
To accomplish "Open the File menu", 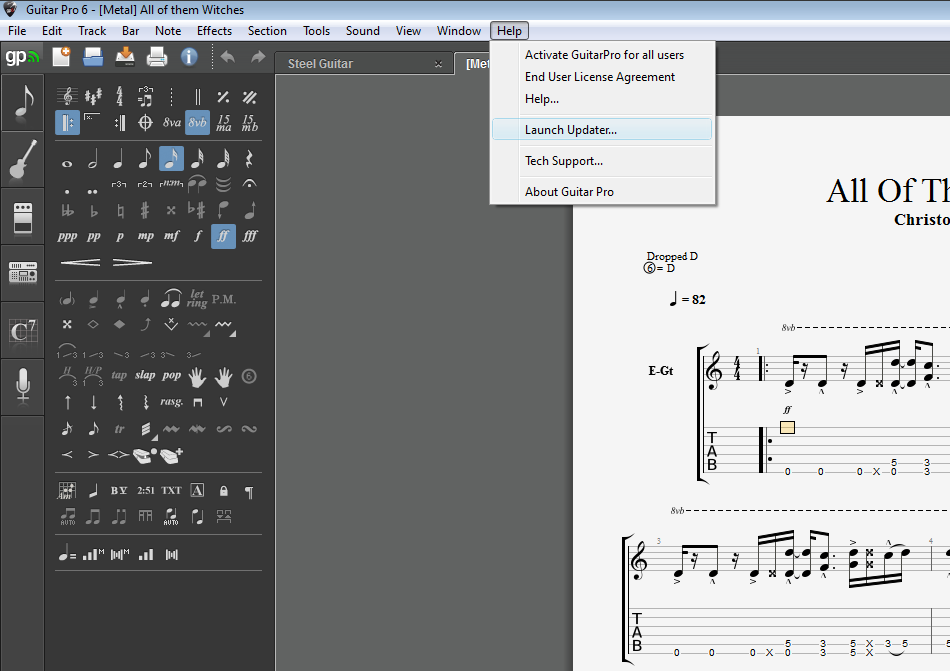I will pos(17,30).
